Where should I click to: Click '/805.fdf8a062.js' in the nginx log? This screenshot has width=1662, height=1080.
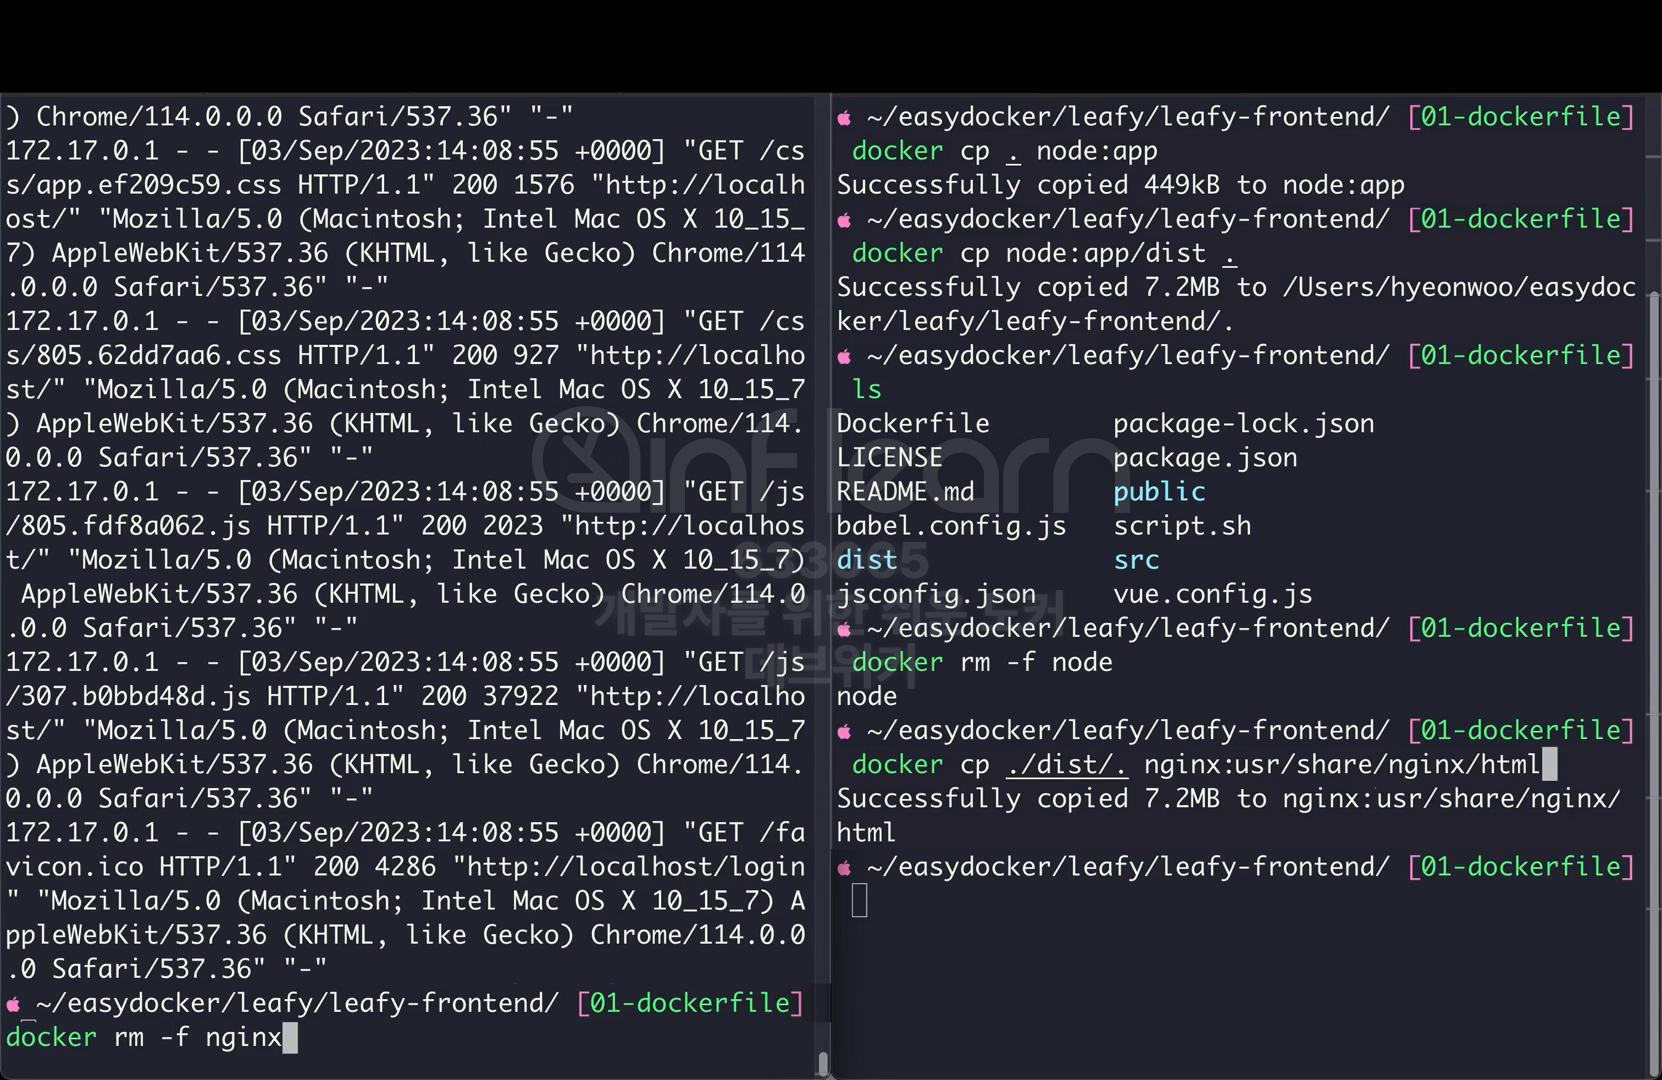(129, 526)
